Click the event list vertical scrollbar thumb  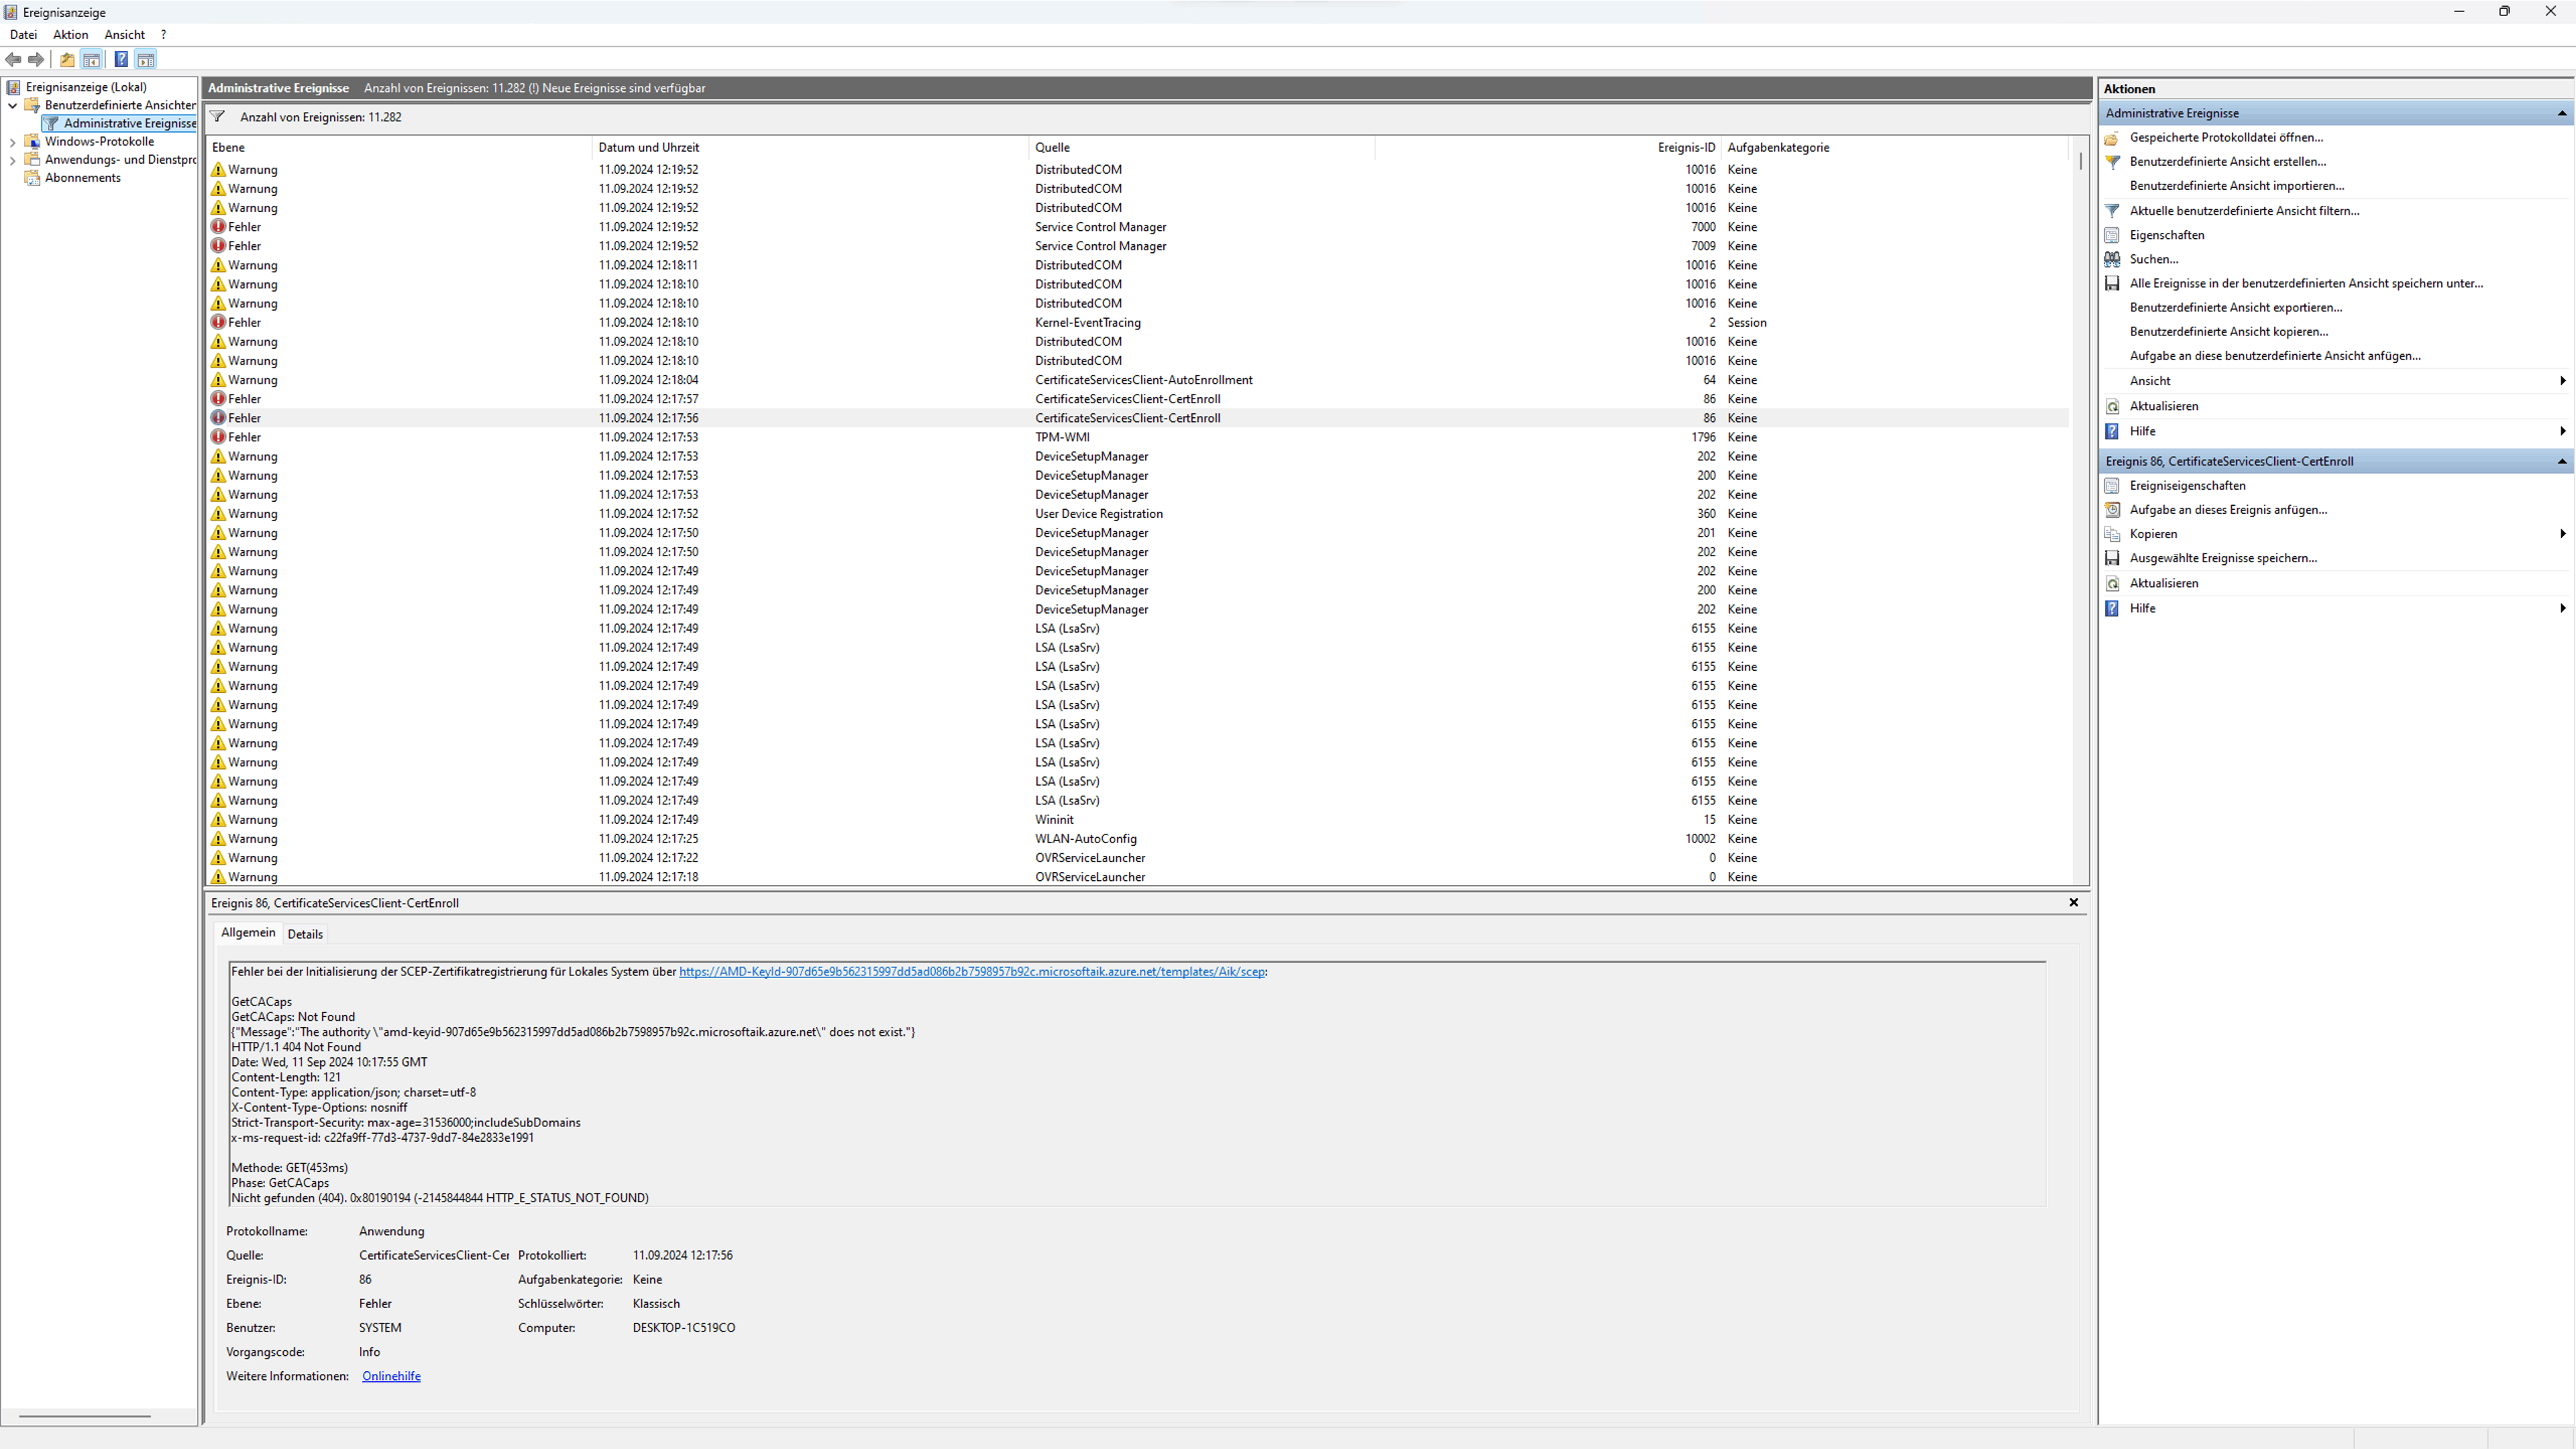click(2081, 160)
